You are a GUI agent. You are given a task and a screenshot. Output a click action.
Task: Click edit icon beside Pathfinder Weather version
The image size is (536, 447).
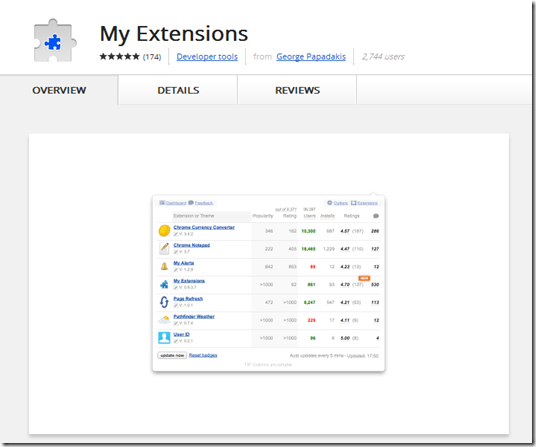pos(175,323)
